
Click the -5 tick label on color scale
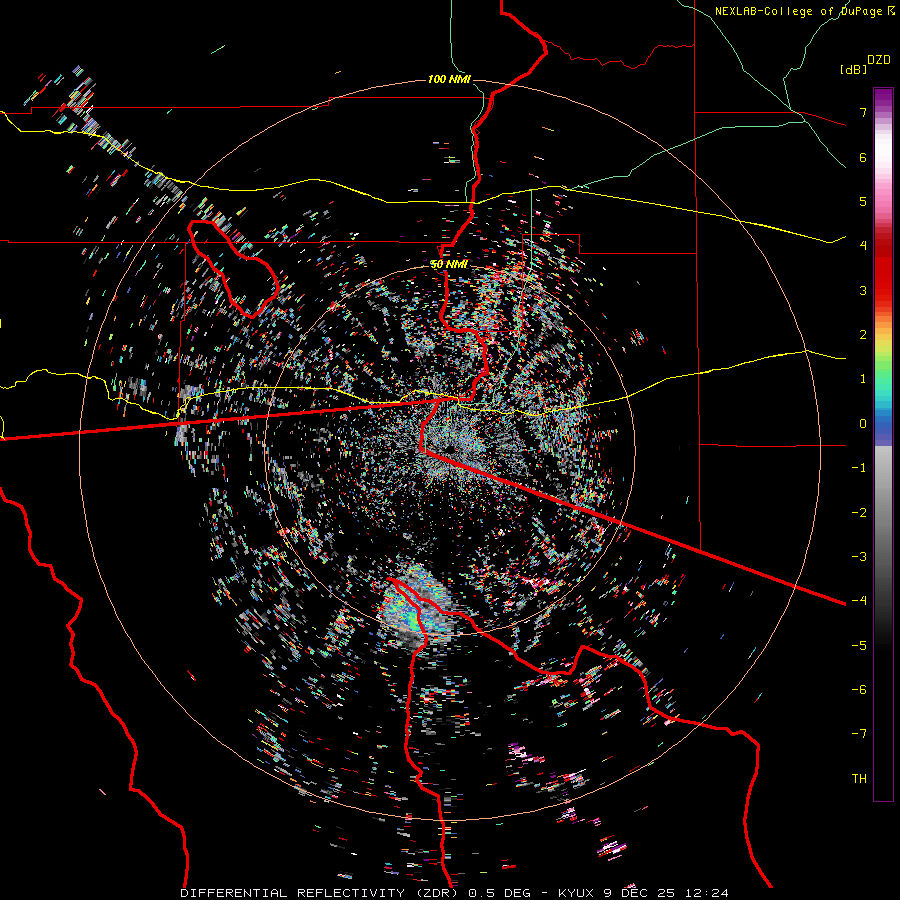[x=859, y=646]
